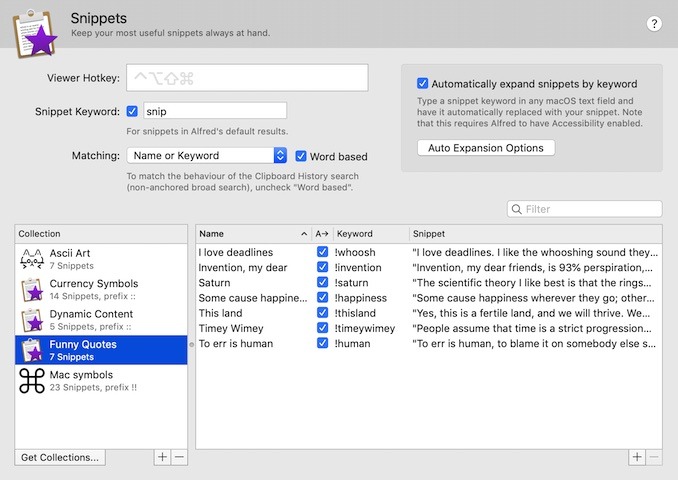Uncheck auto-expand for !saturn snippet

tap(322, 282)
